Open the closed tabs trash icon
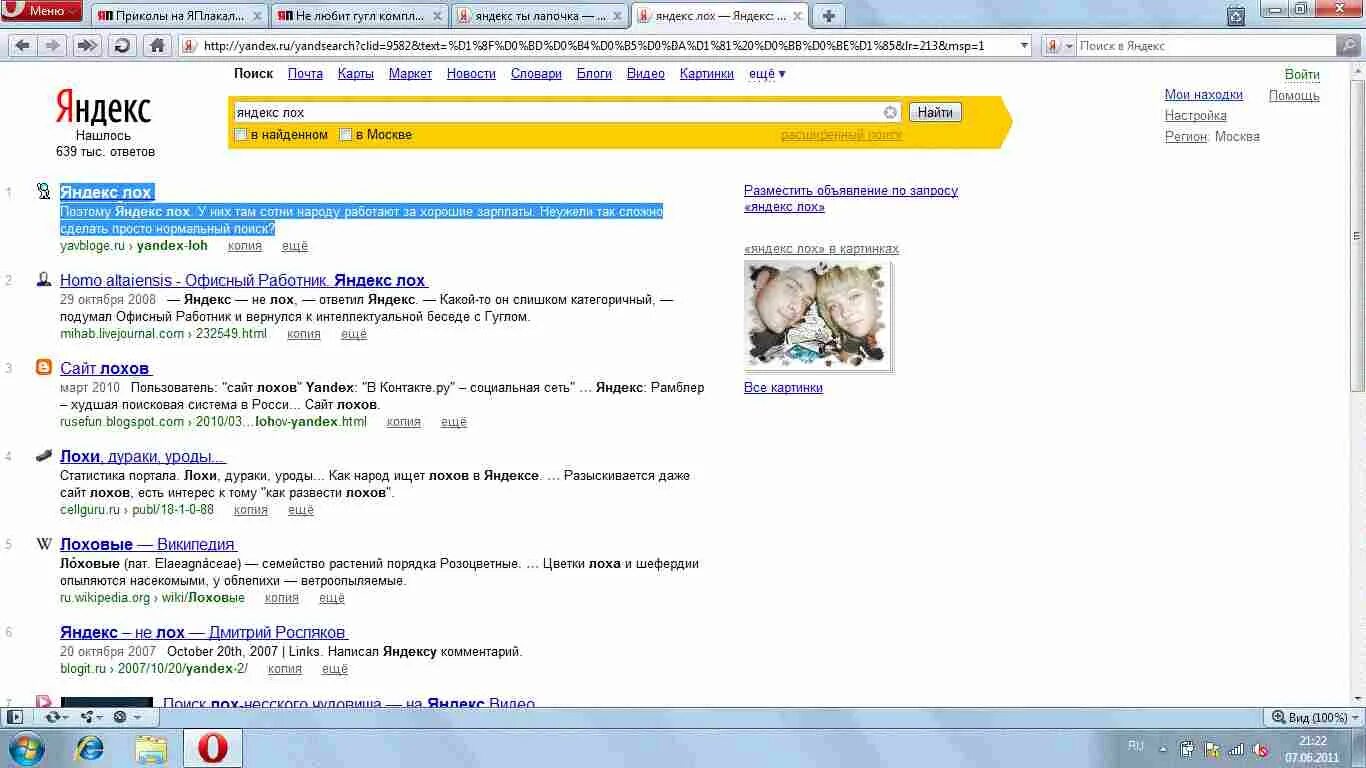1366x768 pixels. click(1236, 15)
